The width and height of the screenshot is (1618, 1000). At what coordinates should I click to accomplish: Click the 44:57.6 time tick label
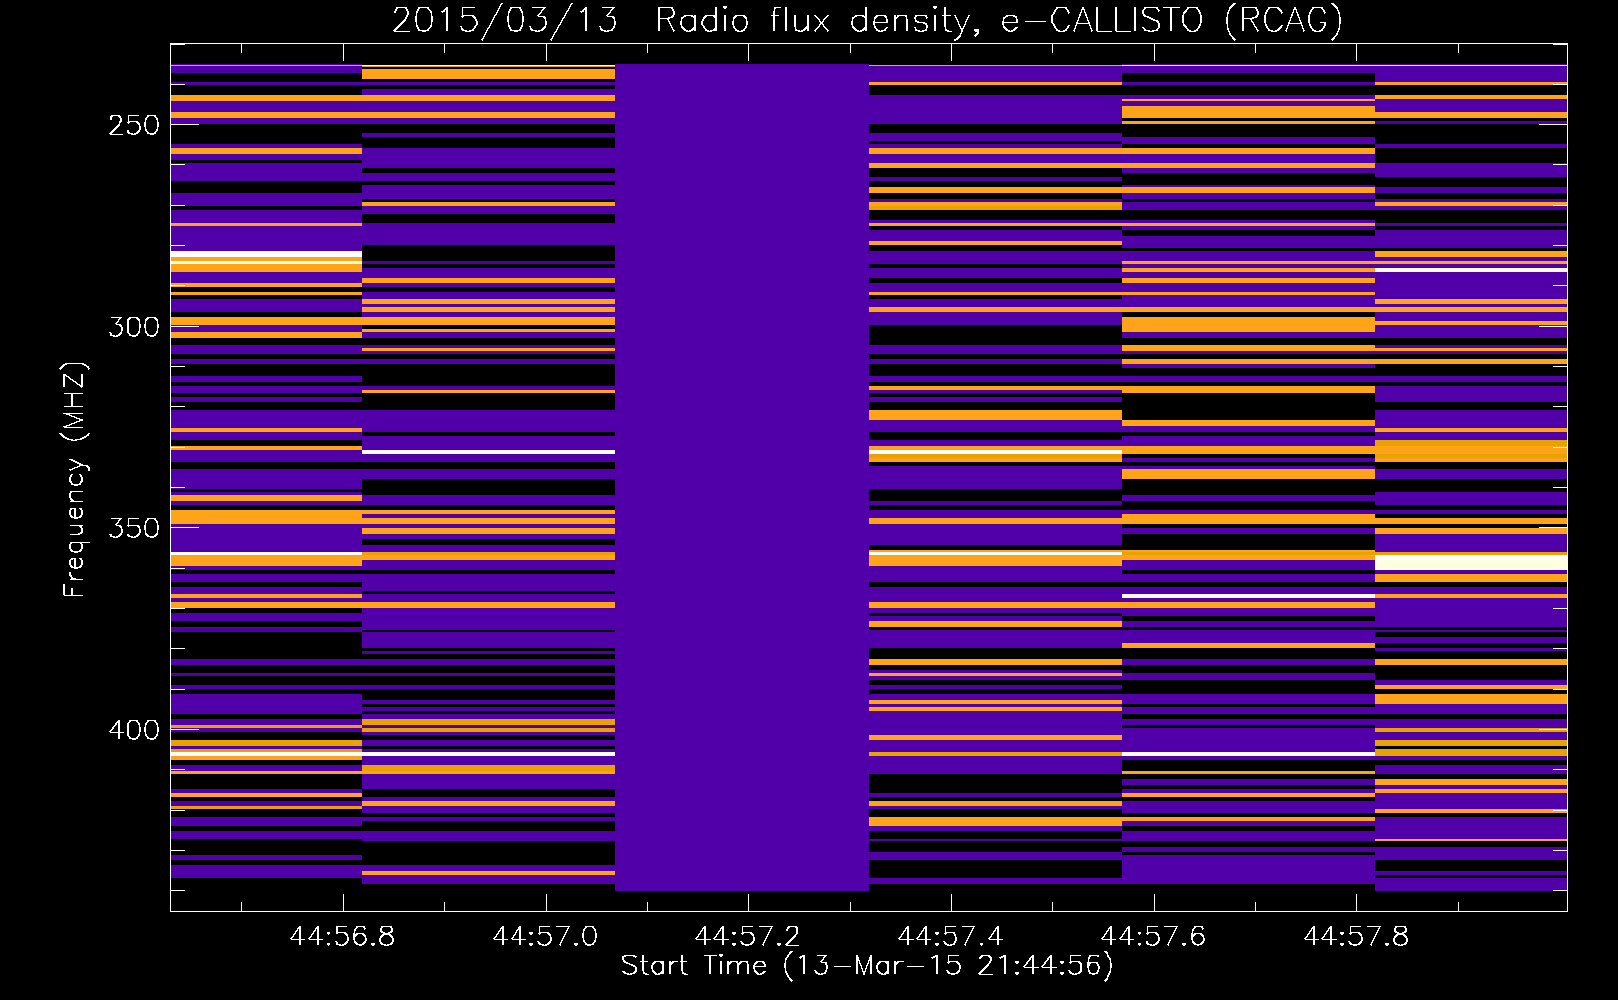(x=1153, y=936)
